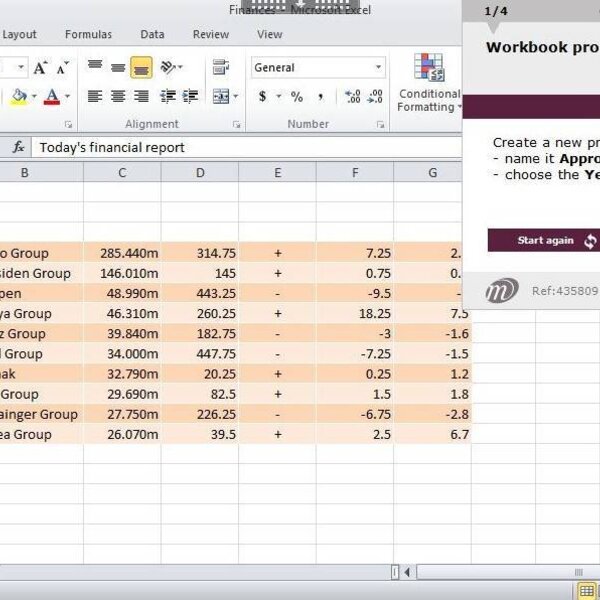Viewport: 600px width, 600px height.
Task: Select cell with value 443.25
Action: (200, 293)
